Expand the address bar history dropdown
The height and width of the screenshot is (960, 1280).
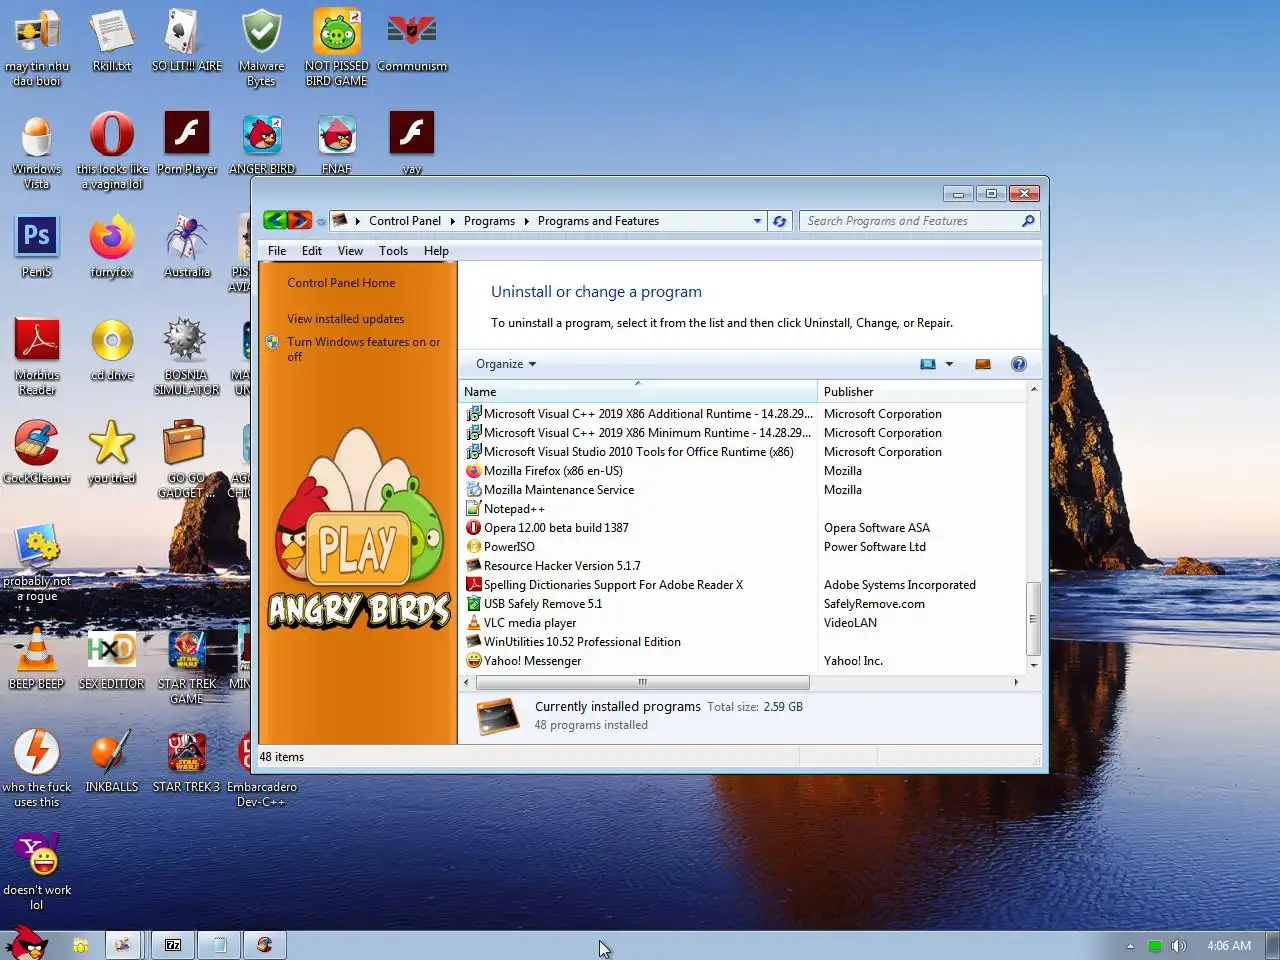[757, 221]
